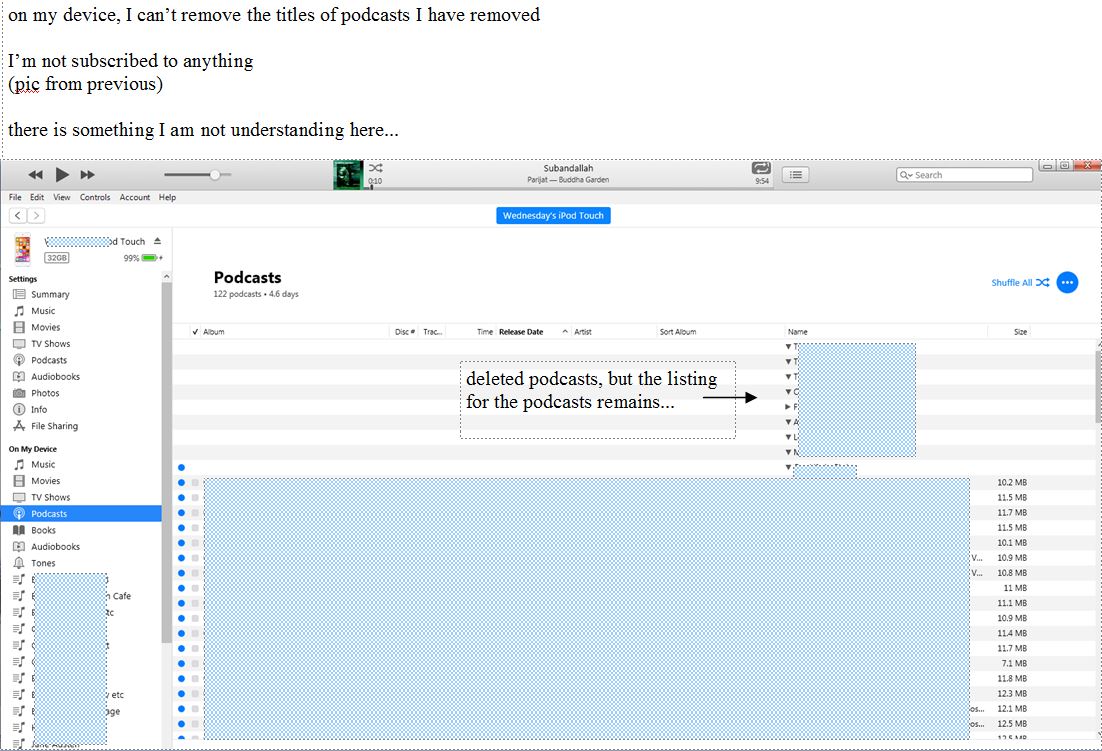Toggle checkbox on the 11.1 MB row
The height and width of the screenshot is (751, 1102).
(195, 603)
